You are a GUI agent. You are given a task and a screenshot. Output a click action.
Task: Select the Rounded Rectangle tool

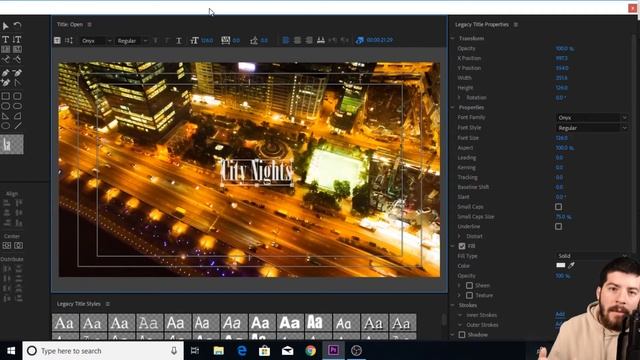[17, 106]
